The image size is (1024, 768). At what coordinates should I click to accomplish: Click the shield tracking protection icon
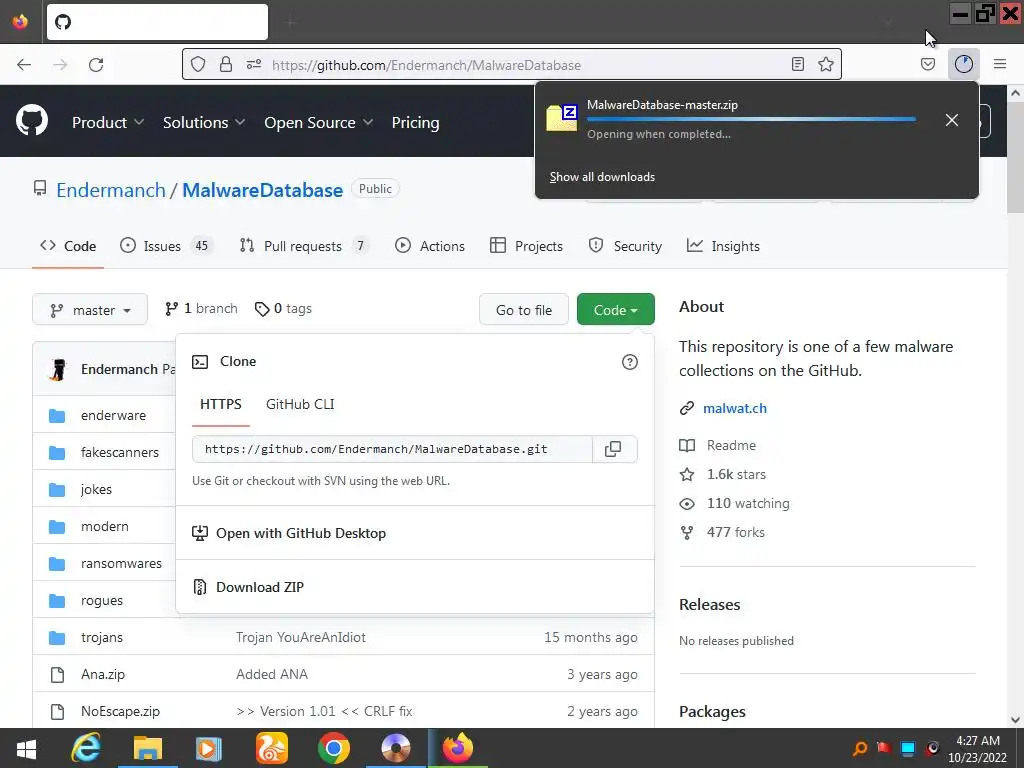pyautogui.click(x=198, y=64)
